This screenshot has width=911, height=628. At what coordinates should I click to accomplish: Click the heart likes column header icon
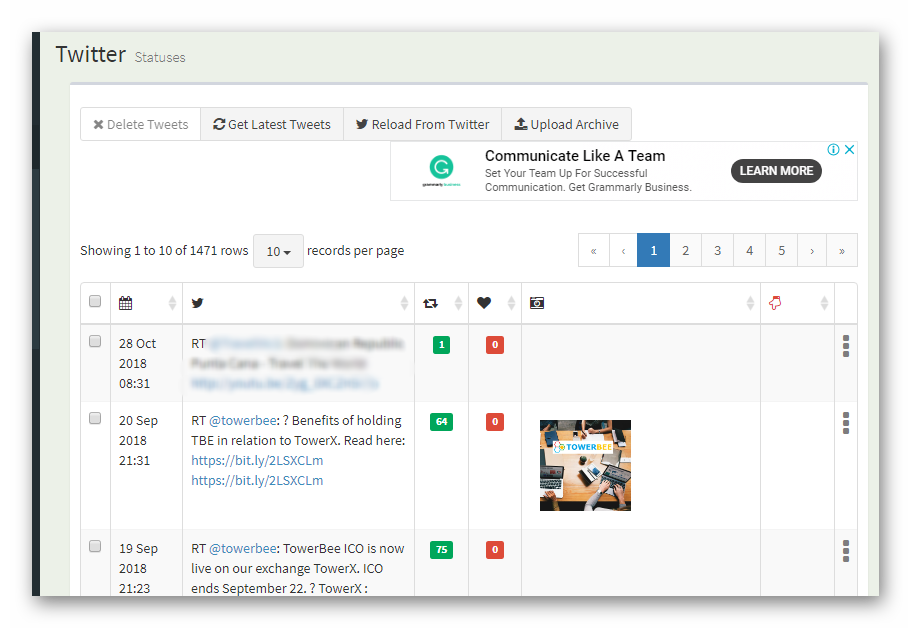click(x=484, y=303)
